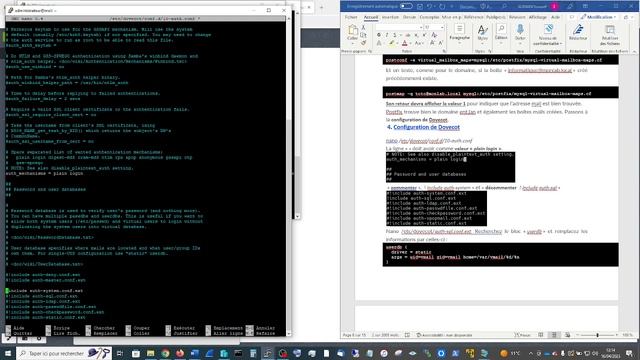
Task: Click the auth-sql.conf.ext path link in document
Action: [x=436, y=231]
